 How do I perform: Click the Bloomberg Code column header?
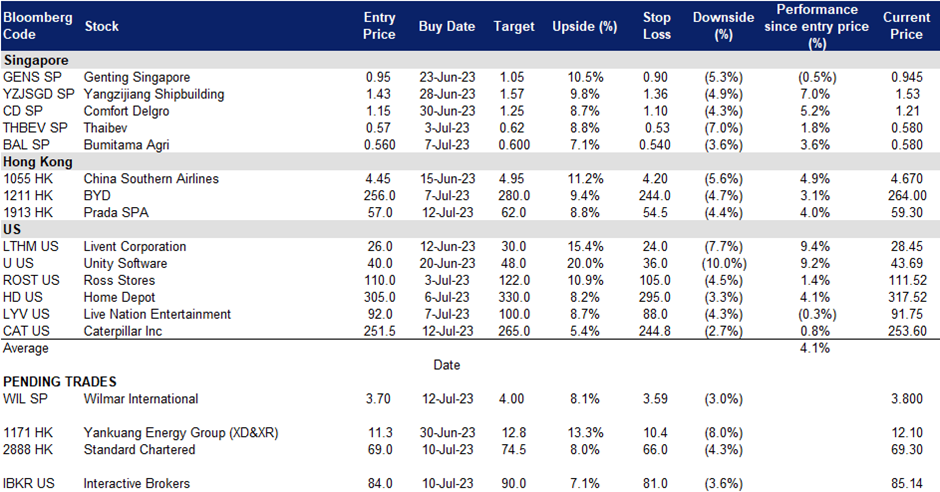click(37, 26)
